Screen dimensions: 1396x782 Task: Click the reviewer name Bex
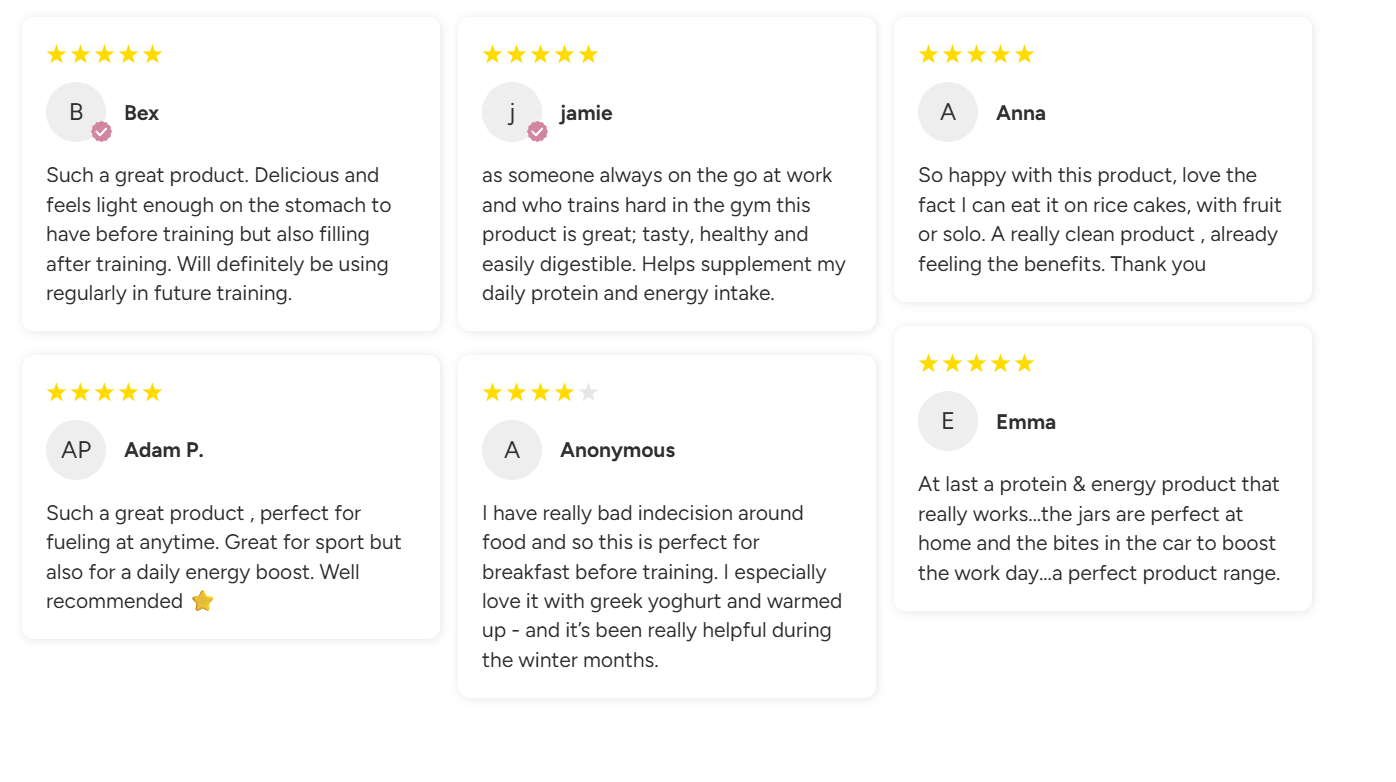pos(141,113)
